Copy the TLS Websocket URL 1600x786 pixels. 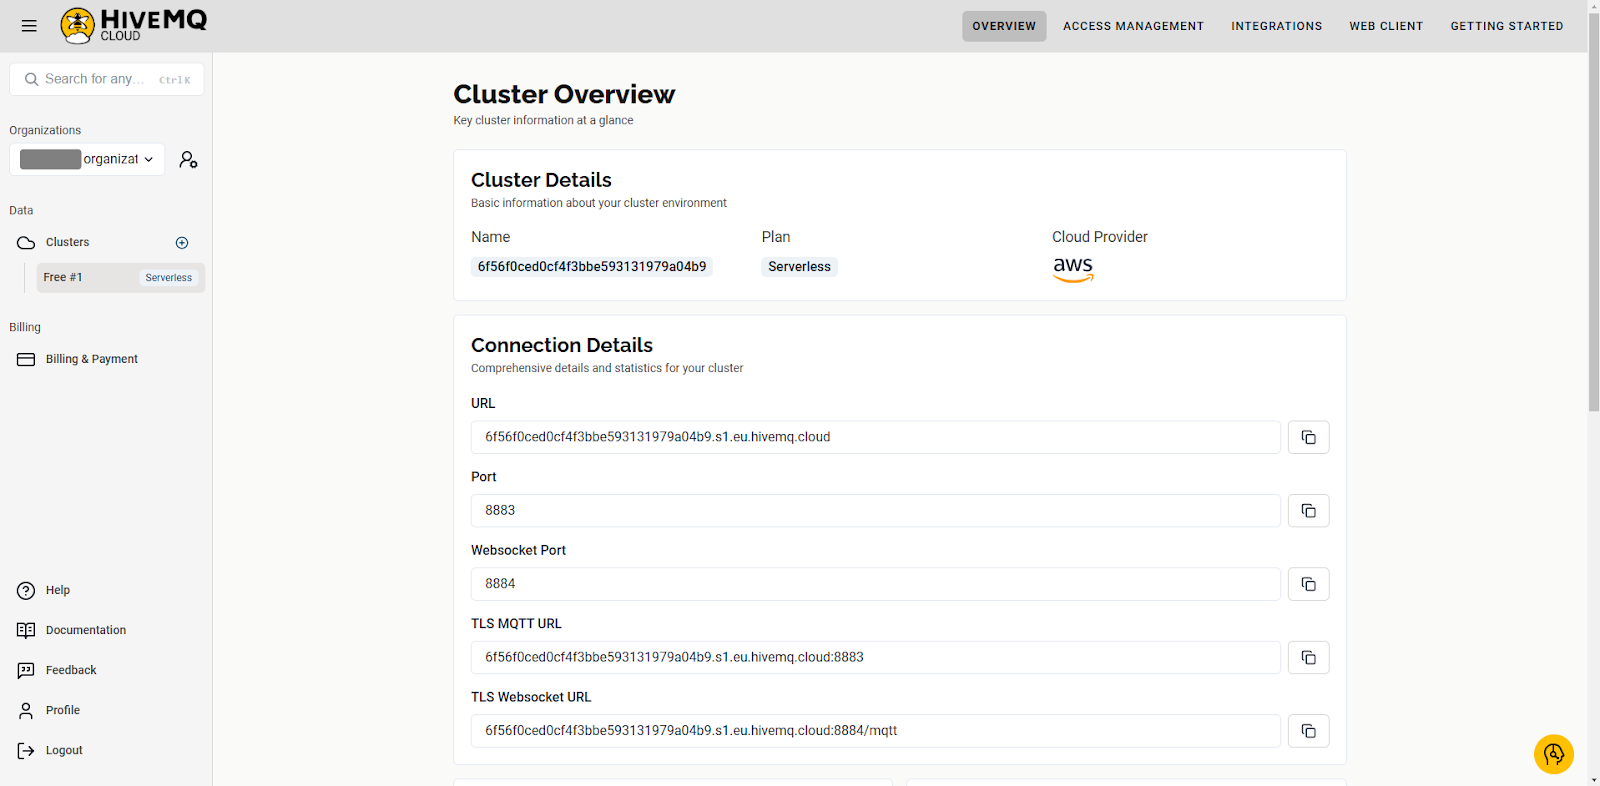point(1308,731)
